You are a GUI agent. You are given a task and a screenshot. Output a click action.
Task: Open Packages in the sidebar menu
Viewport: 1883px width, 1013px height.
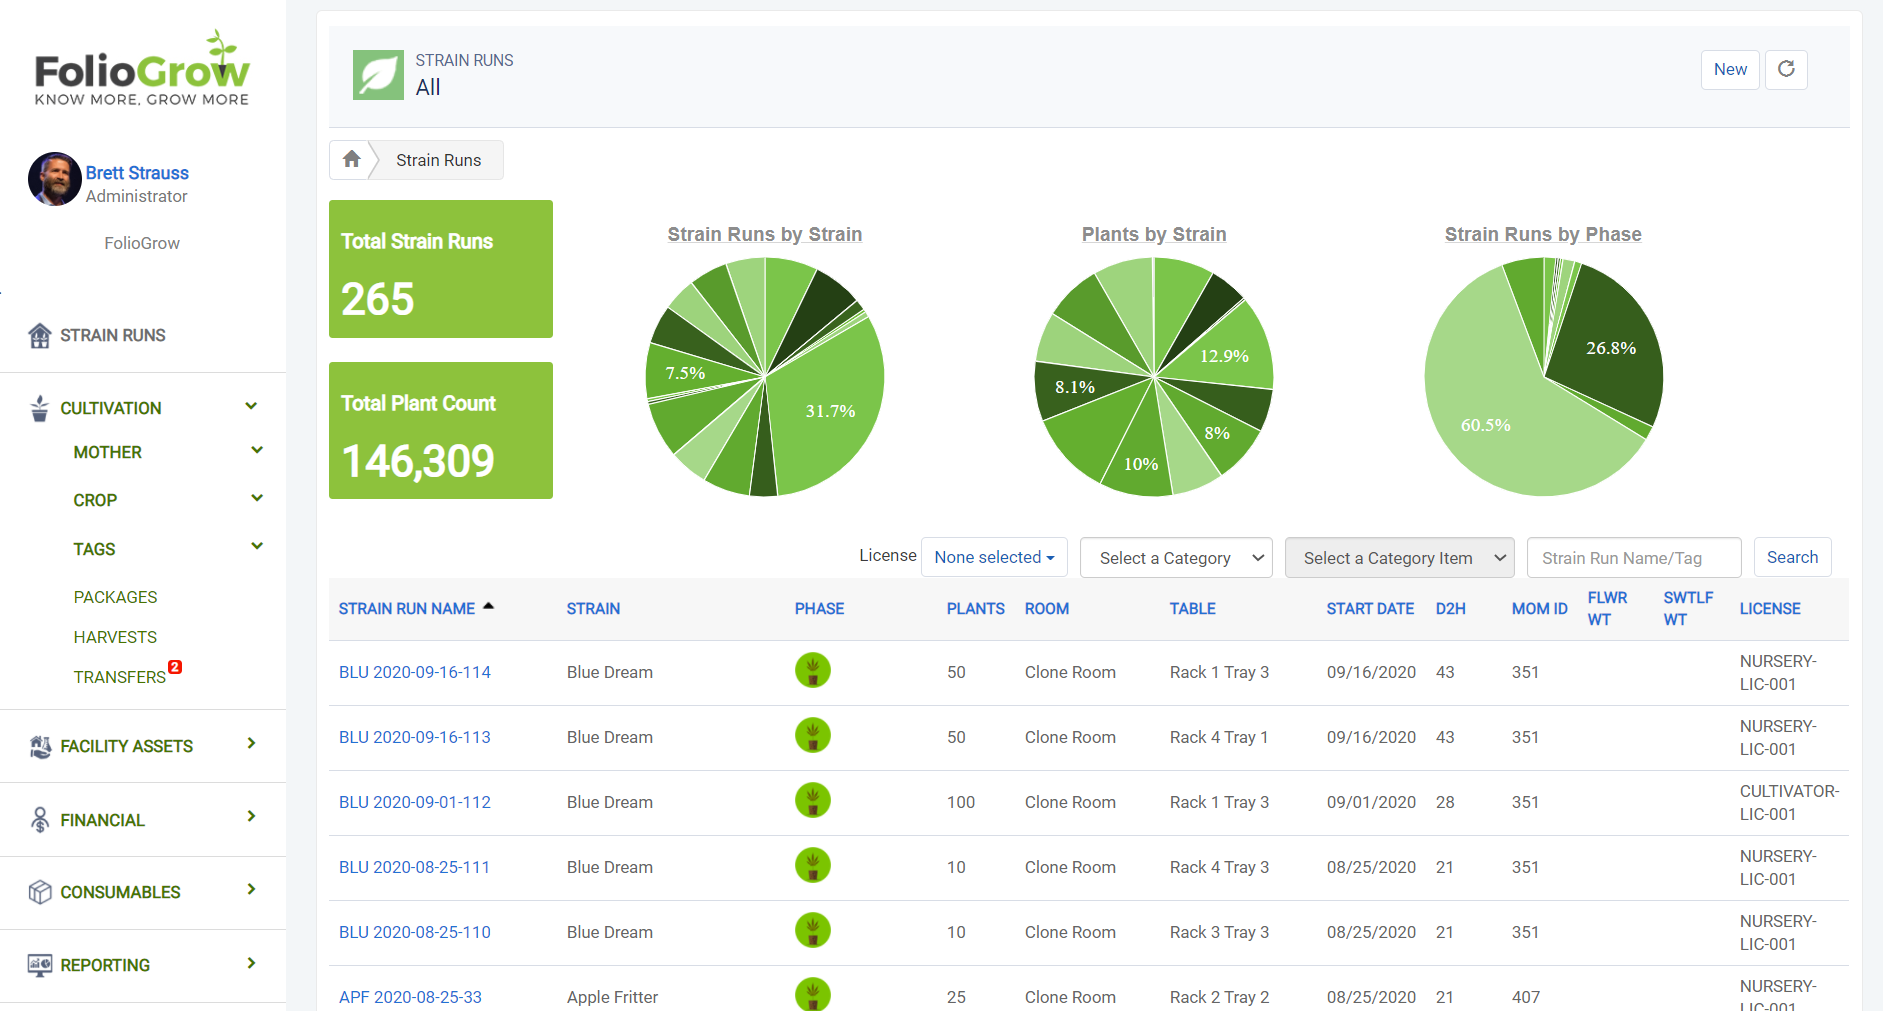coord(115,597)
